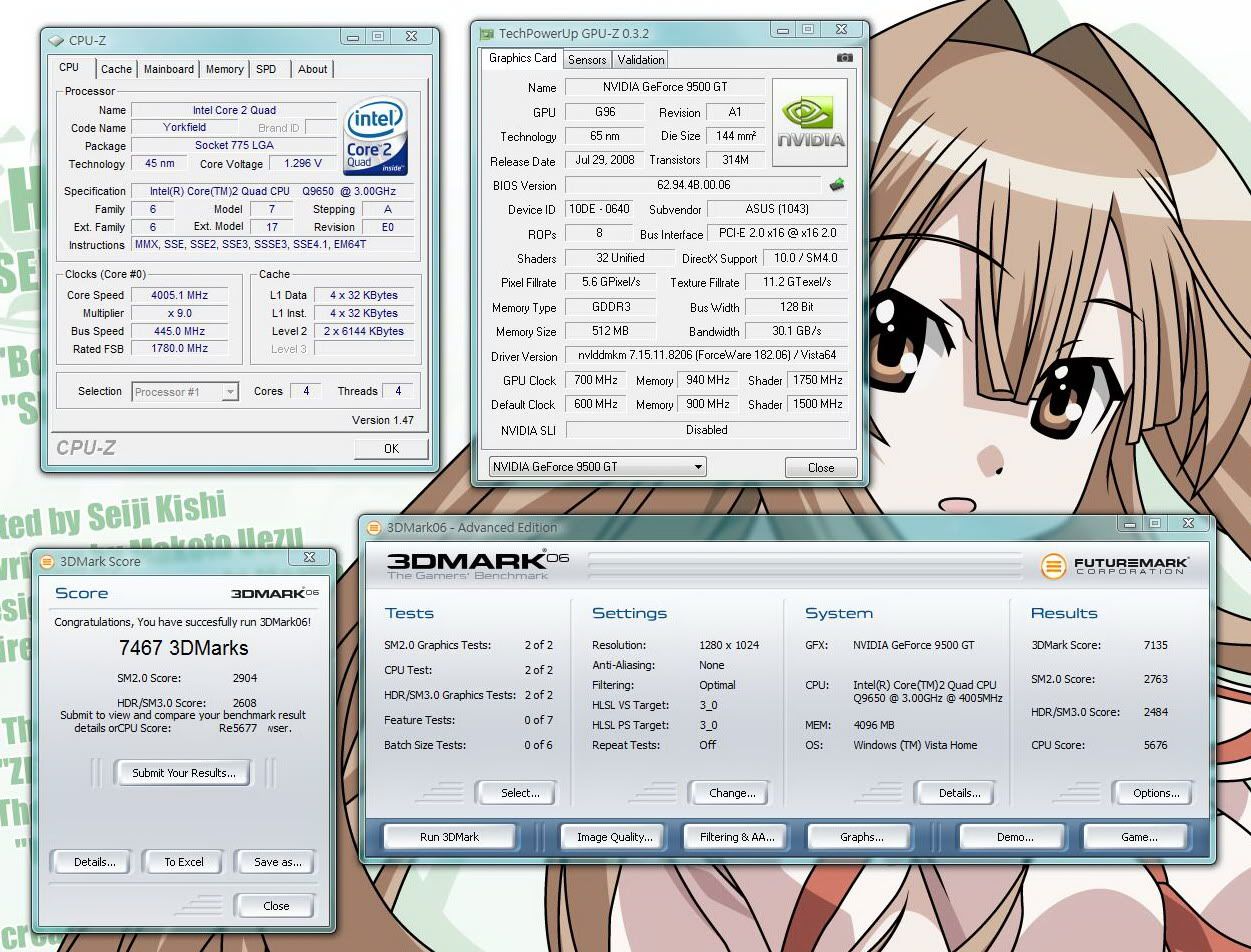Click the GPU-Z camera screenshot icon
Screen dimensions: 1251x952
coord(844,58)
